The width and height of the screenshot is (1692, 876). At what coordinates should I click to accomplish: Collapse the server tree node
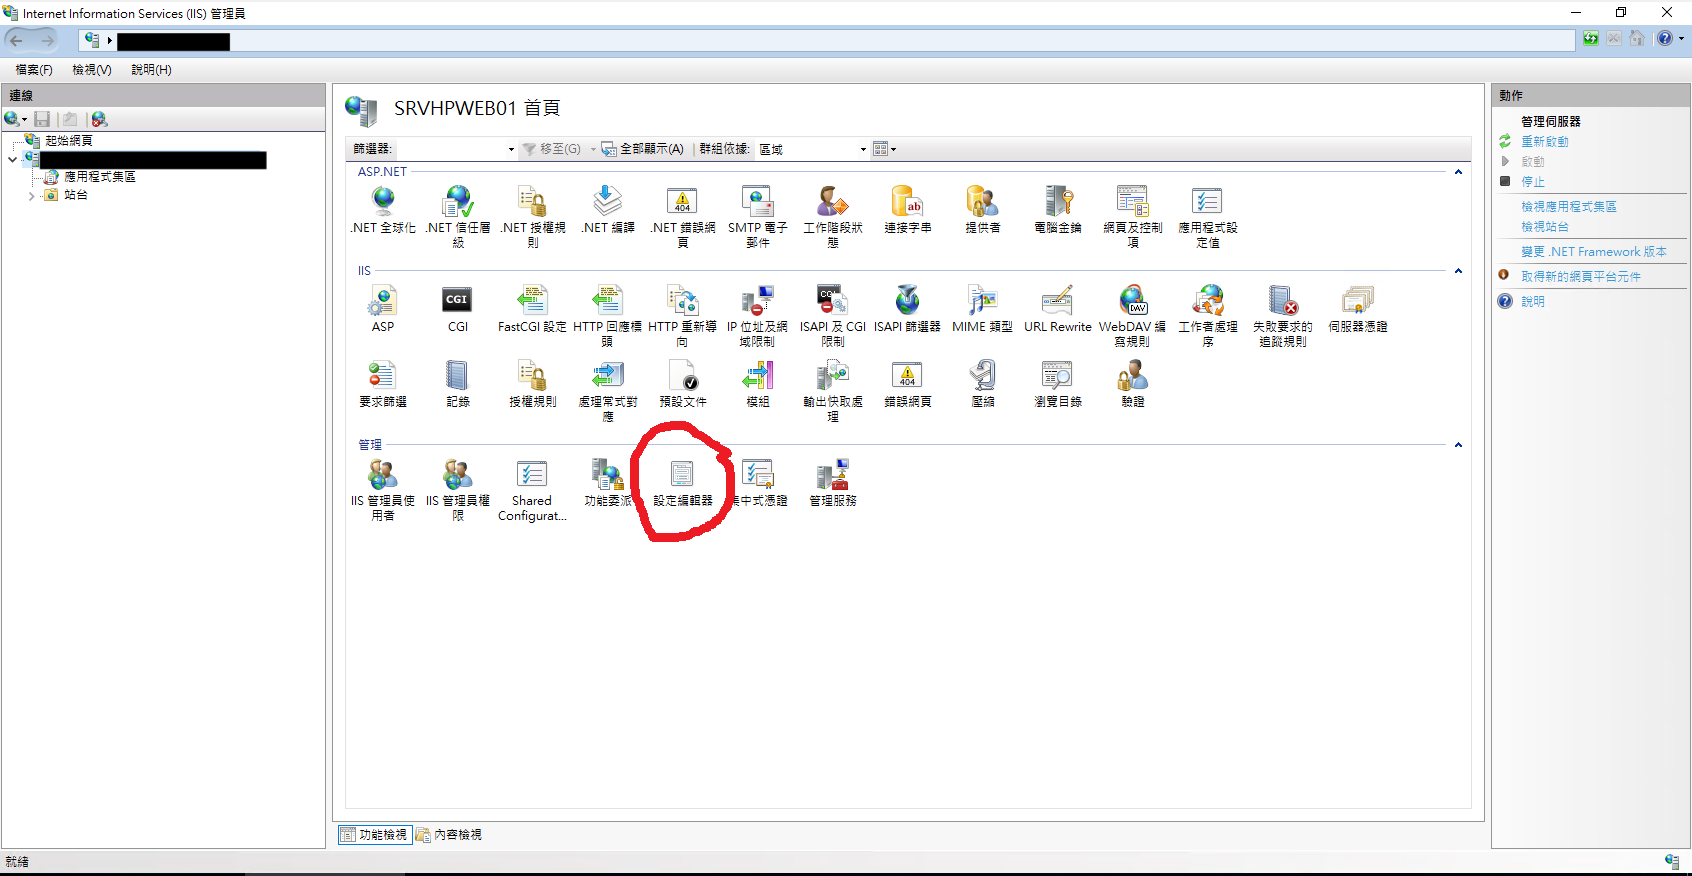click(x=12, y=159)
